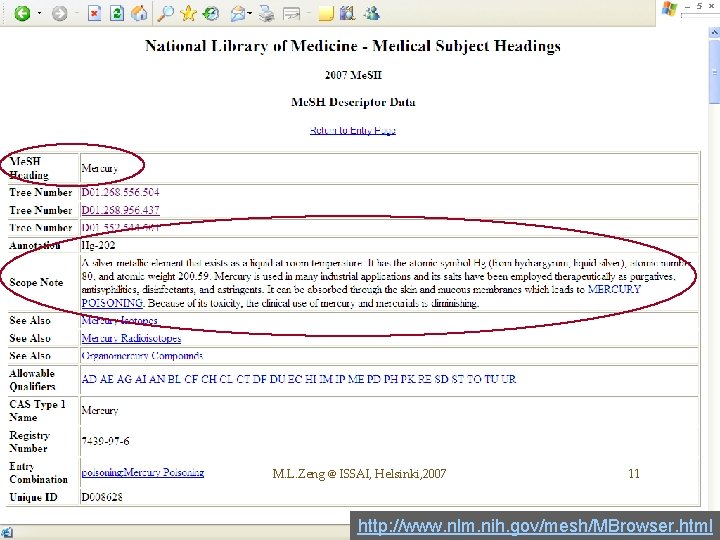
Task: Click the unique ID value D008628
Action: 102,497
